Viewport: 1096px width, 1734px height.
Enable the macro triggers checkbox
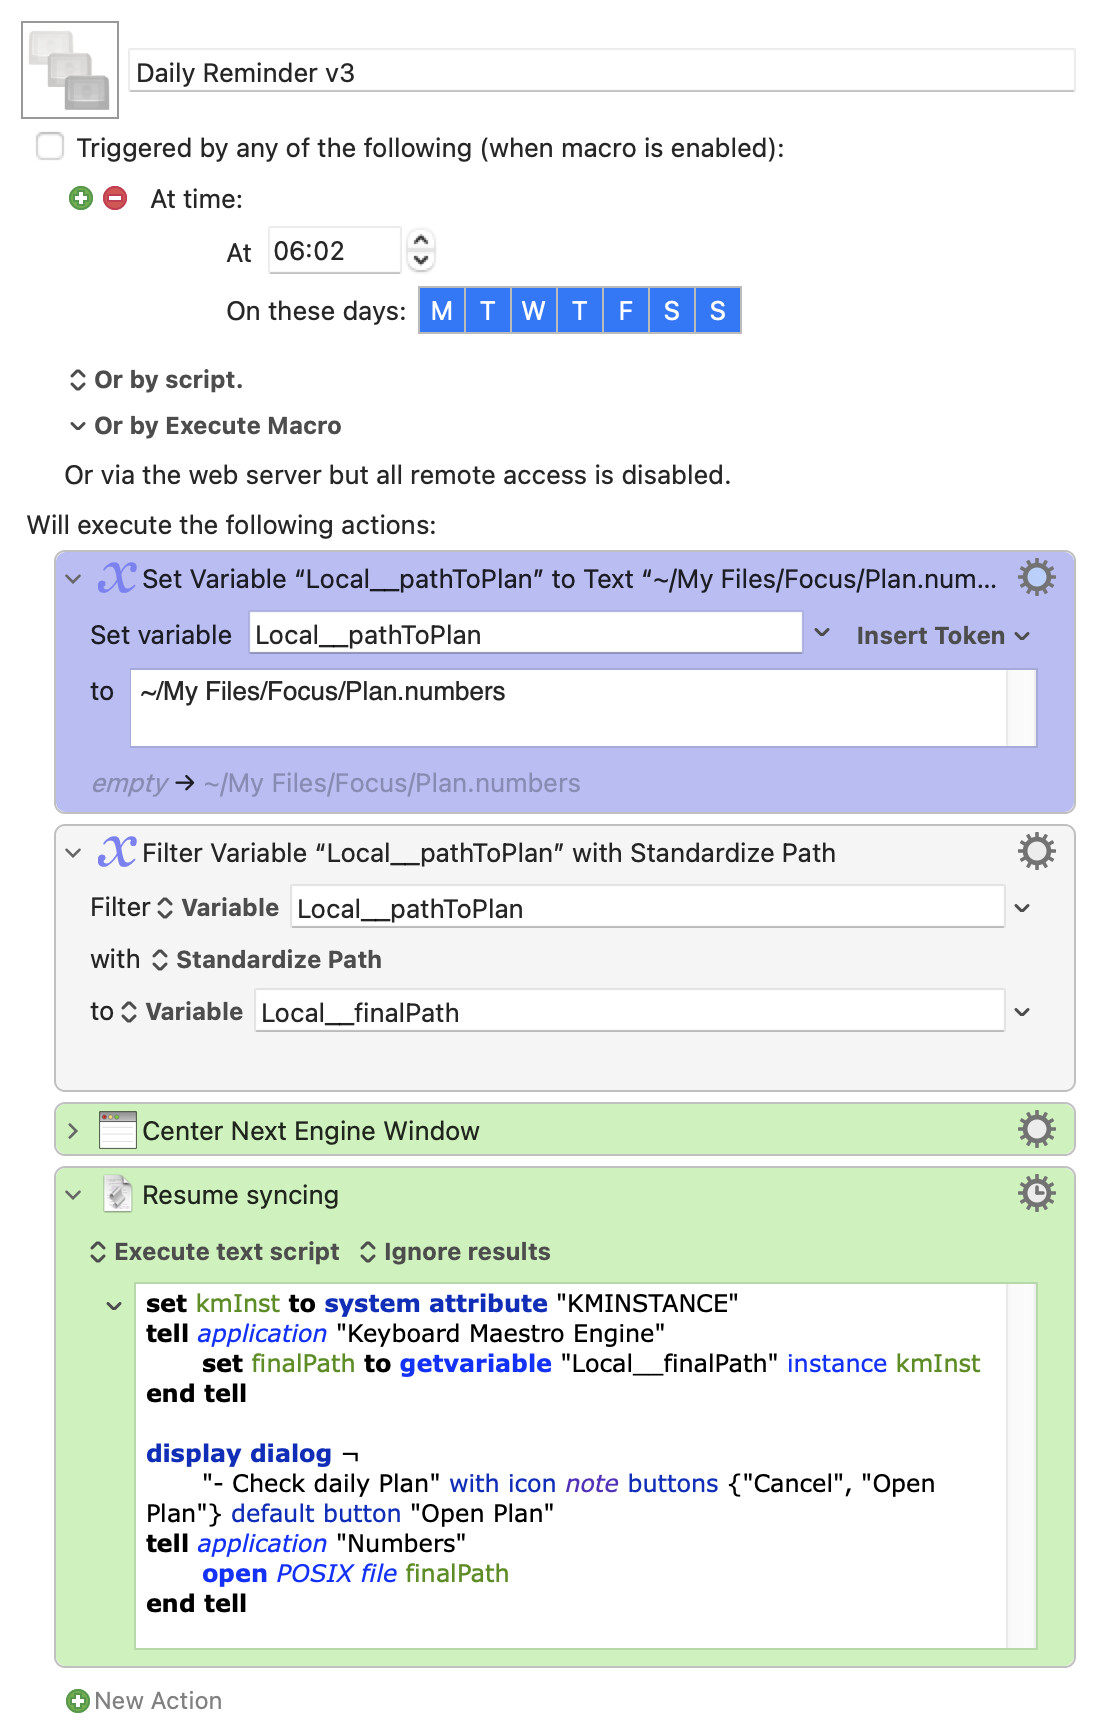coord(50,147)
